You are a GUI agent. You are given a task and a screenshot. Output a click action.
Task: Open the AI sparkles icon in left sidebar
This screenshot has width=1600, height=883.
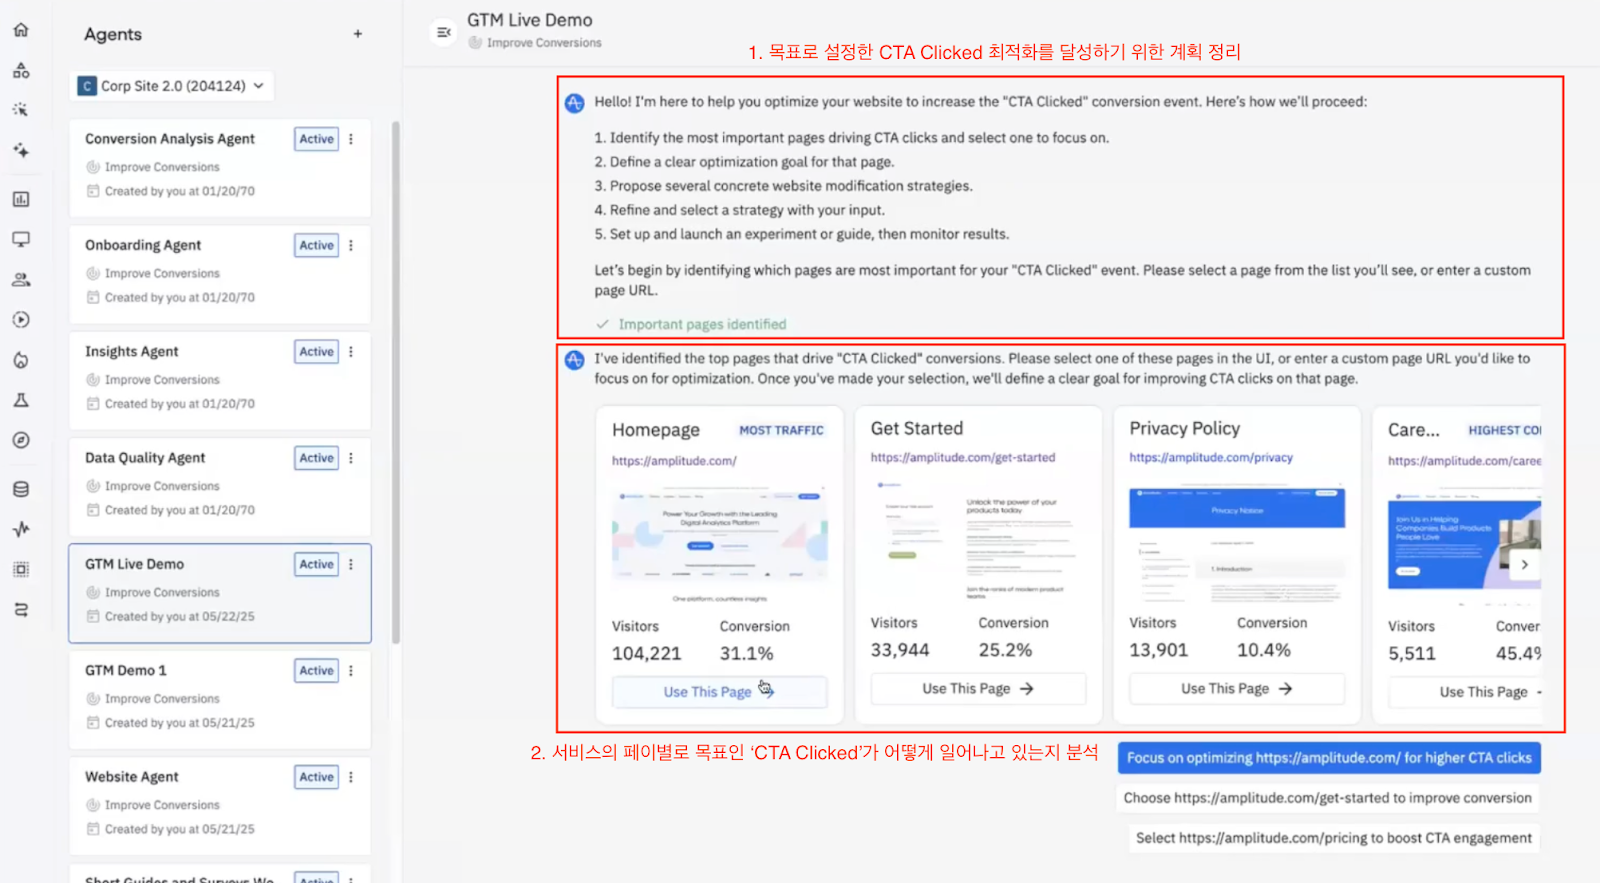tap(21, 150)
